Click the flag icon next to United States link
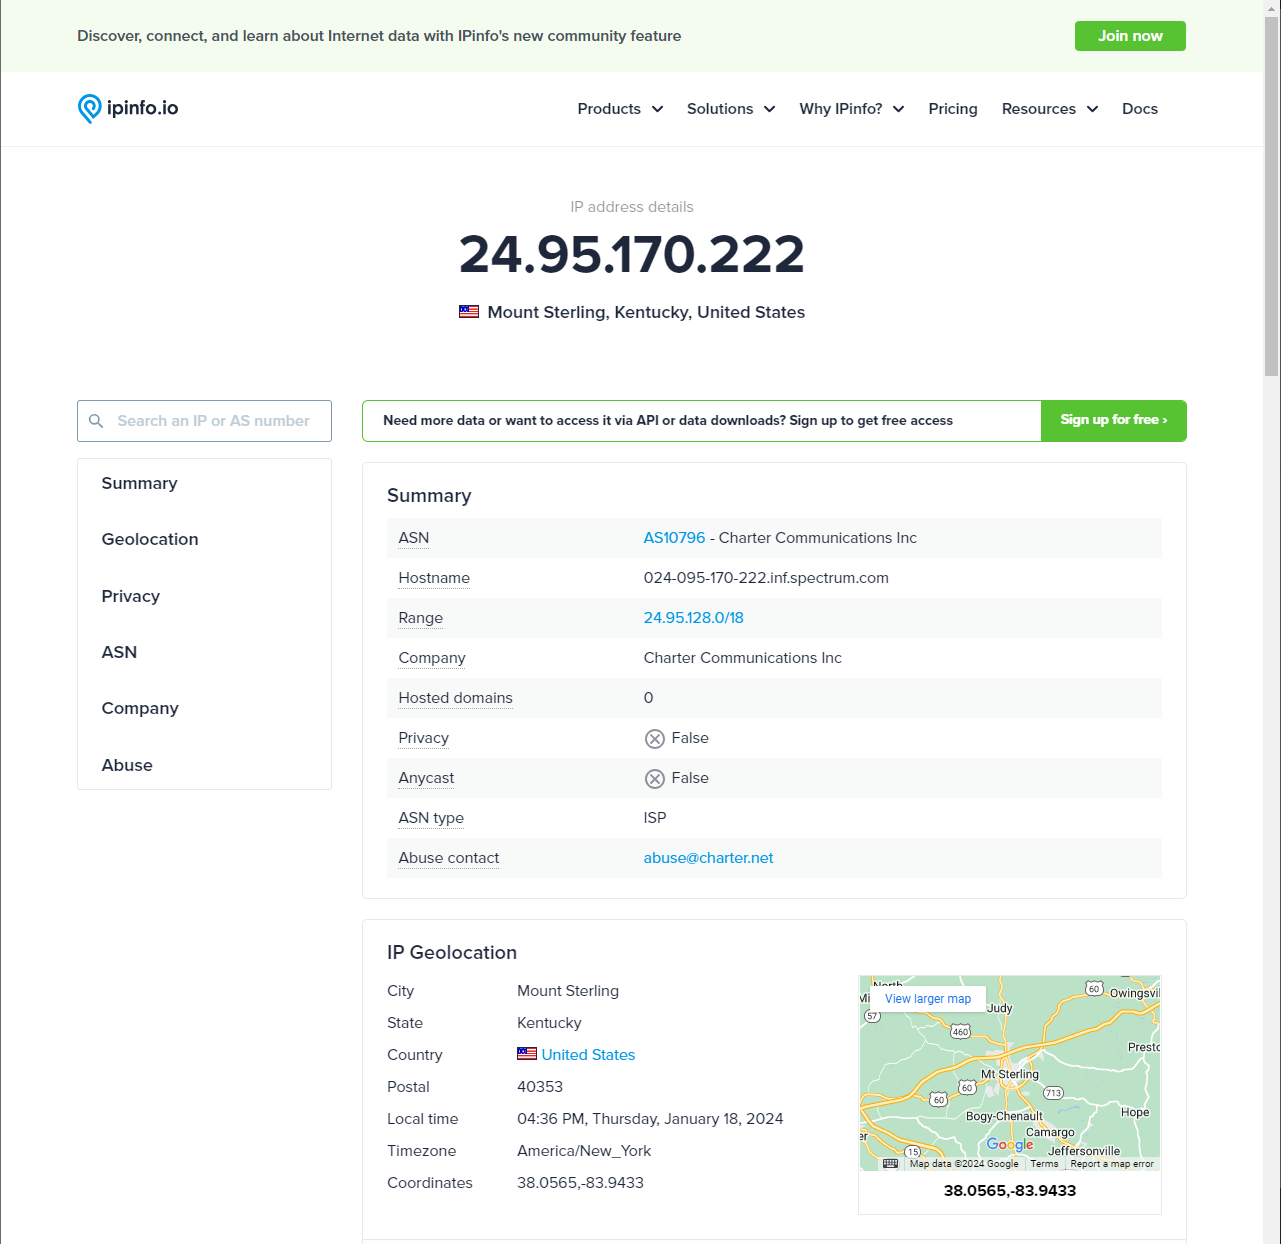 point(527,1054)
